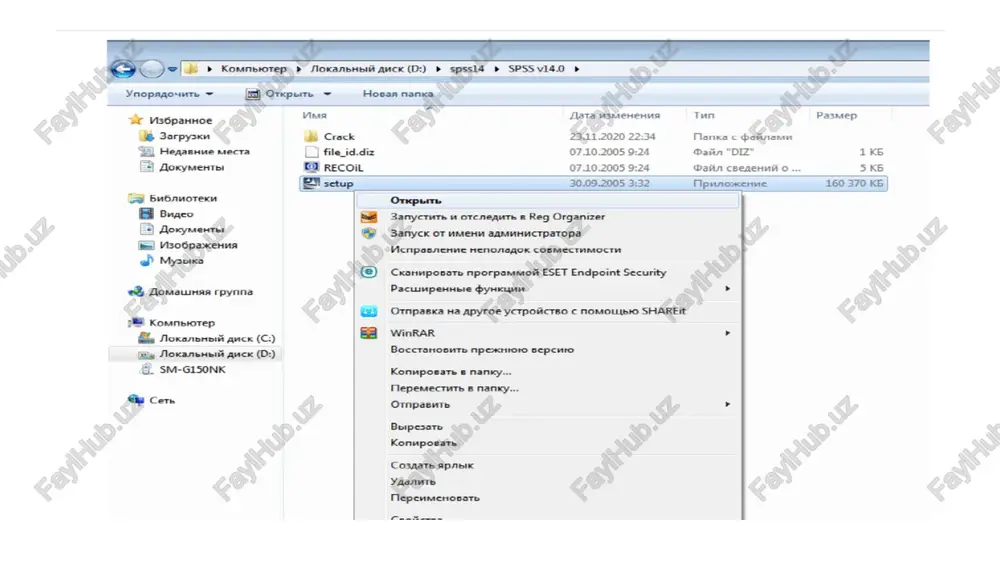Viewport: 1000px width, 562px height.
Task: Click the Forward navigation arrow button
Action: coord(152,68)
